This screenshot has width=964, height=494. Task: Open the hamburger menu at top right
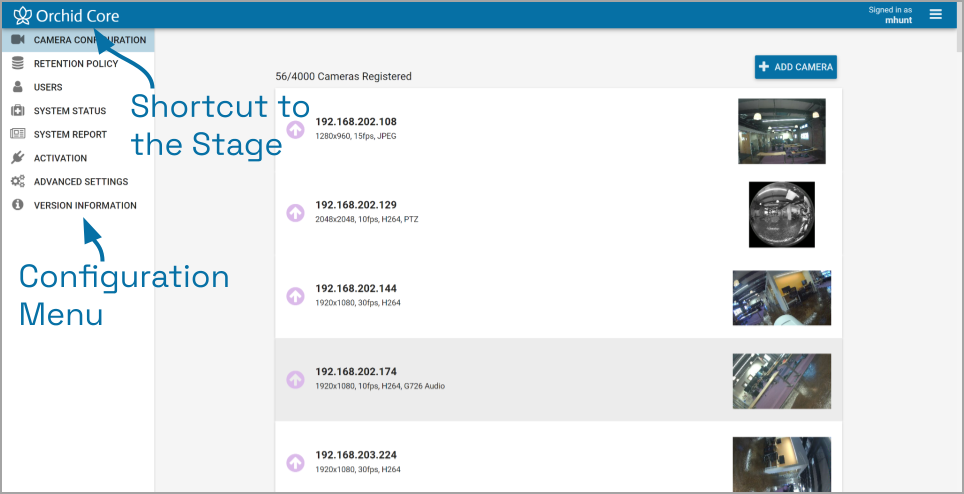coord(935,14)
